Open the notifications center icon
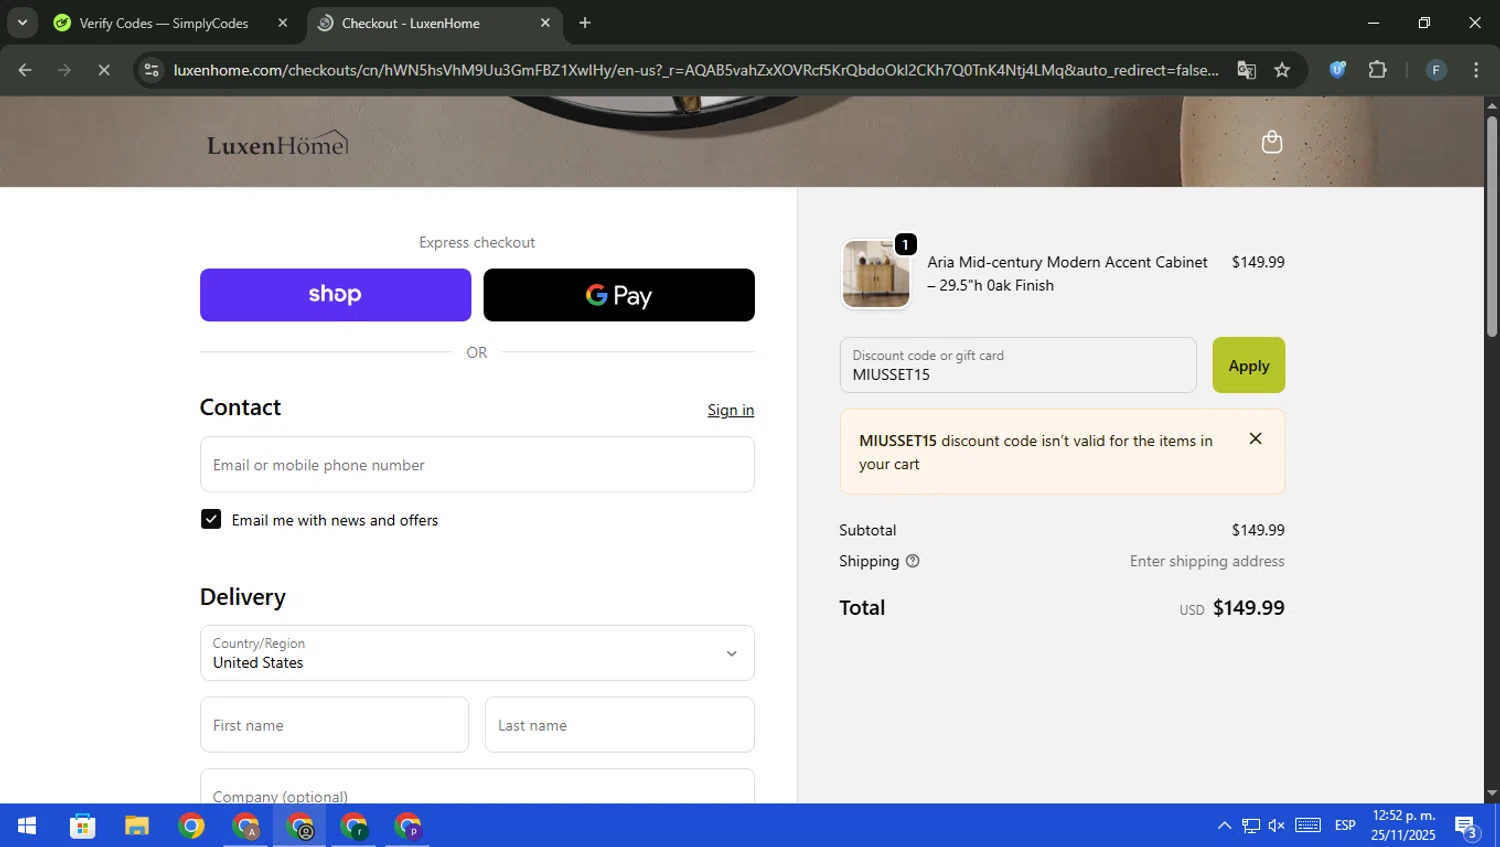Screen dimensions: 1500x847 tap(1467, 827)
